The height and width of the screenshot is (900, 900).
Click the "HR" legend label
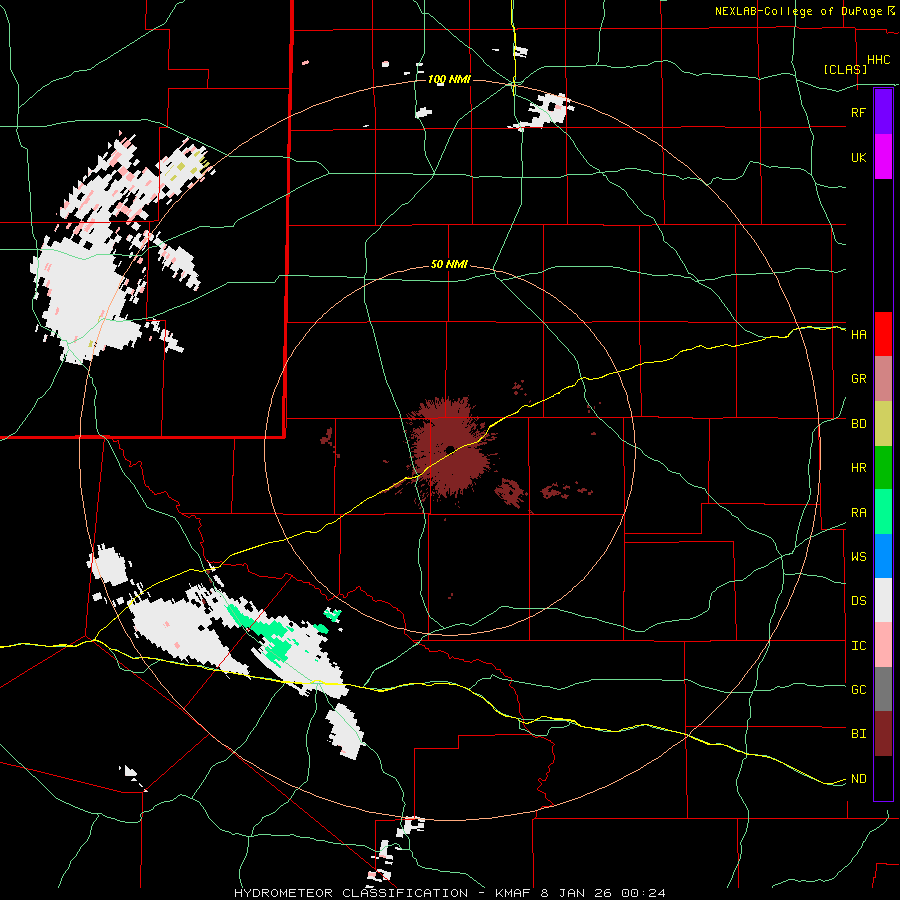pos(858,468)
